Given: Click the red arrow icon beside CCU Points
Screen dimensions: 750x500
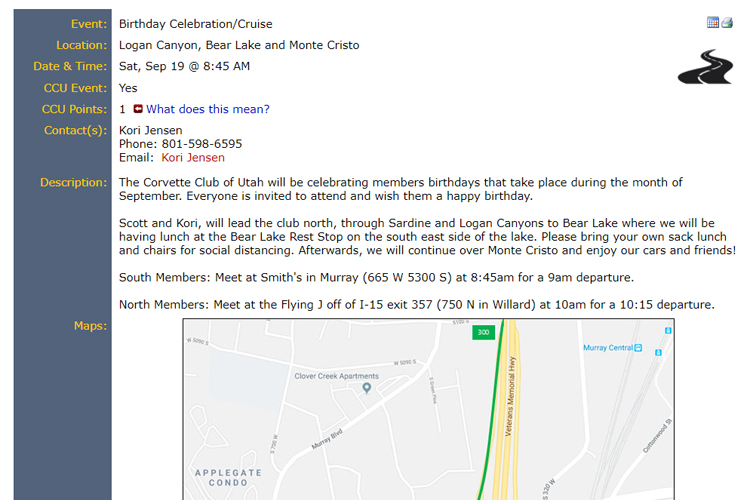Looking at the screenshot, I should coord(138,109).
